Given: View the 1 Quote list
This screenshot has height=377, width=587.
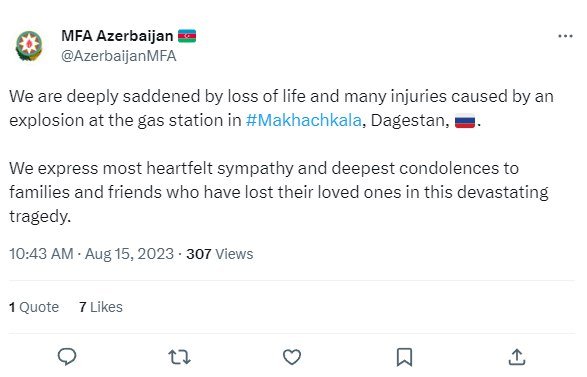Looking at the screenshot, I should [x=34, y=307].
